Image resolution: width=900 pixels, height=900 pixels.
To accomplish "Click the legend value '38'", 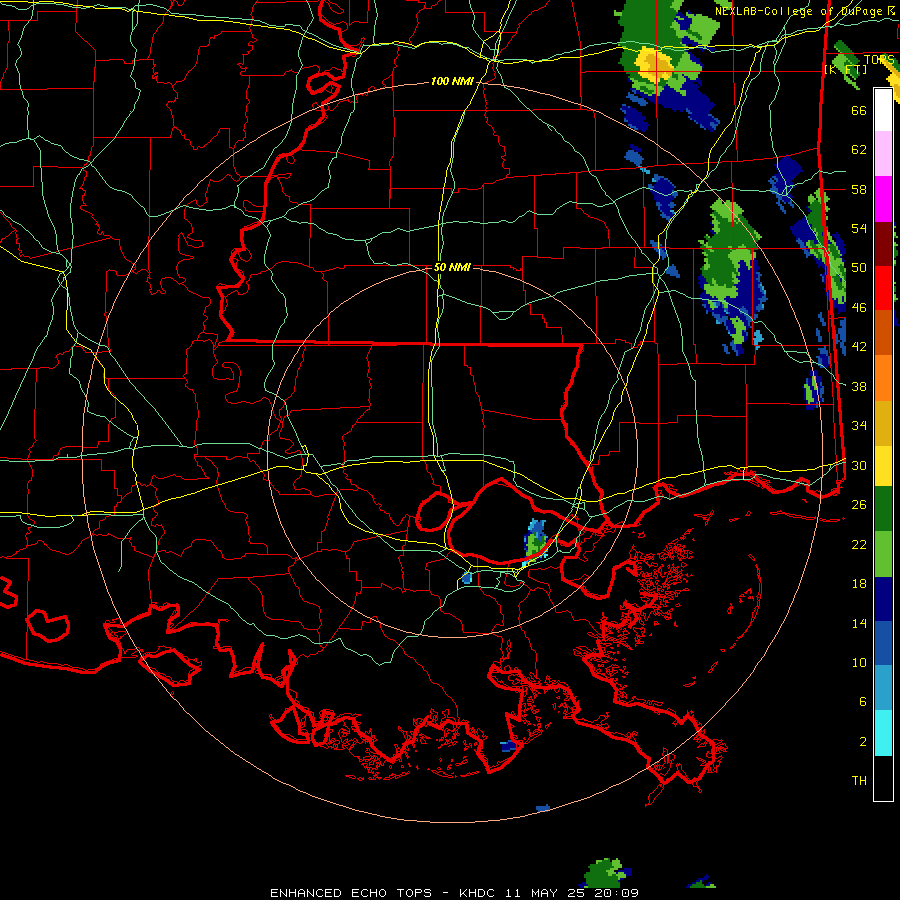I will pyautogui.click(x=859, y=386).
